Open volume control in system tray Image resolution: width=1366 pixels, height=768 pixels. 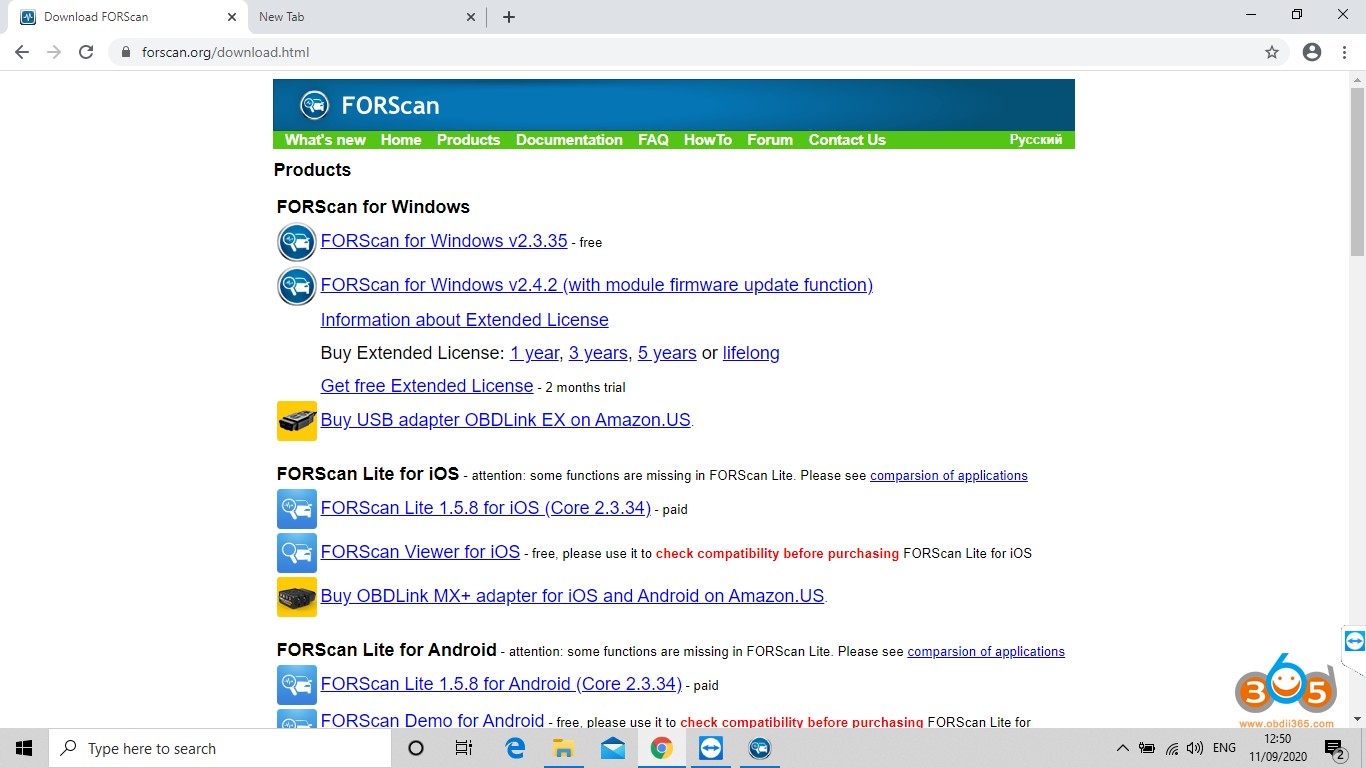coord(1194,748)
